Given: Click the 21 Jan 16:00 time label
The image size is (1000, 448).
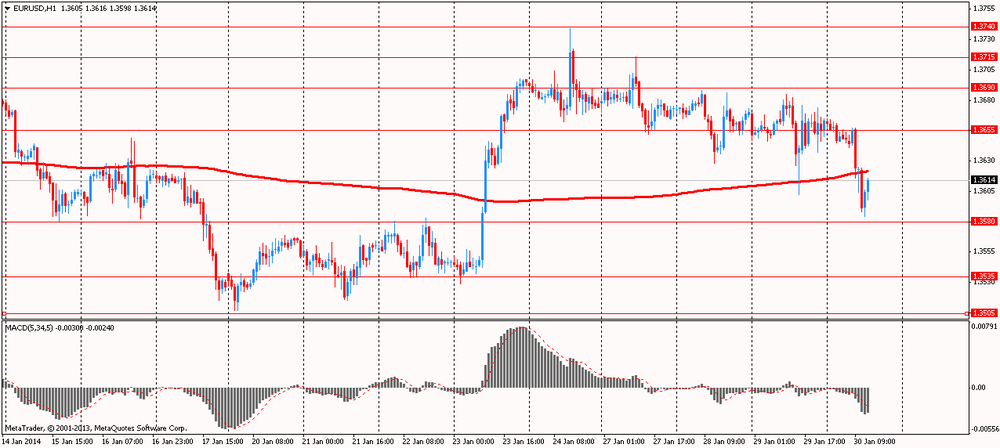Looking at the screenshot, I should pyautogui.click(x=373, y=441).
